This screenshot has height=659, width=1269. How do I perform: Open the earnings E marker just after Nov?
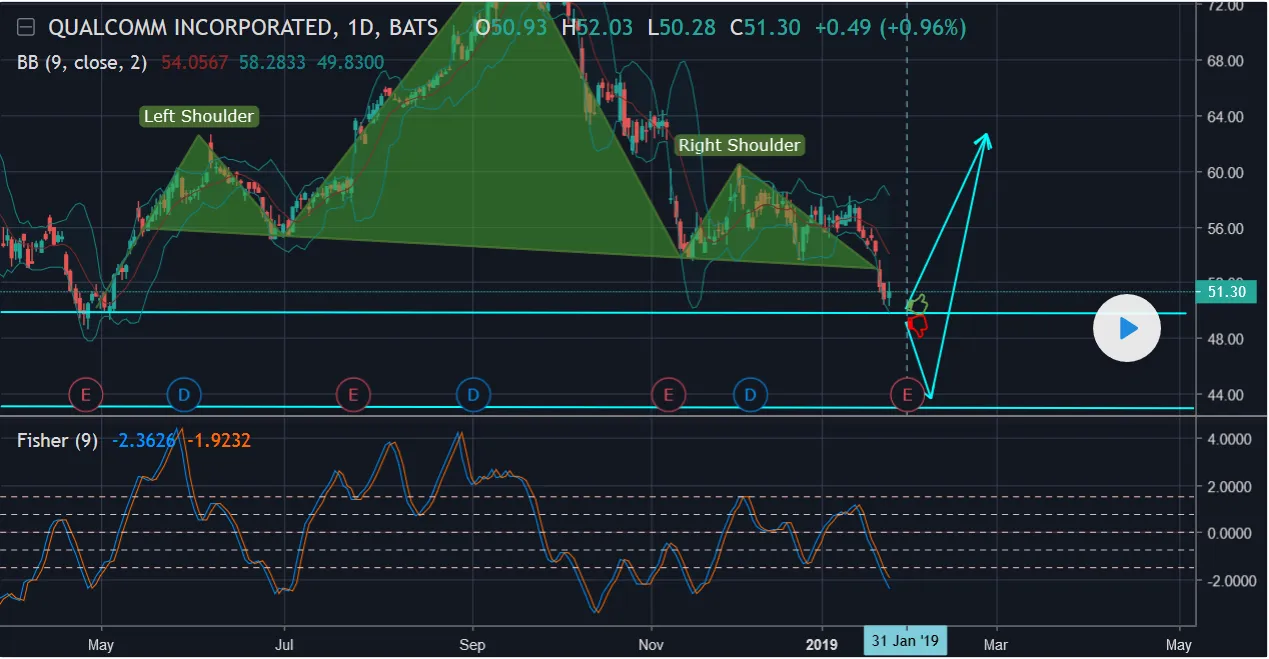(668, 396)
